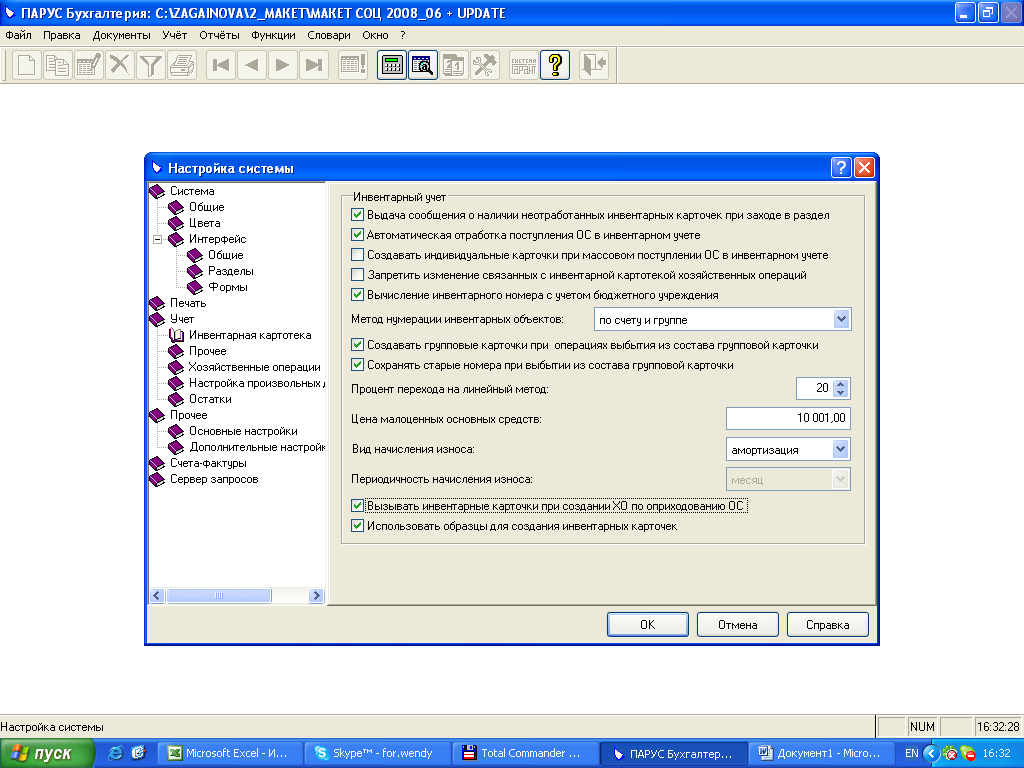Click the percent value field showing 20
Viewport: 1024px width, 768px height.
[815, 389]
